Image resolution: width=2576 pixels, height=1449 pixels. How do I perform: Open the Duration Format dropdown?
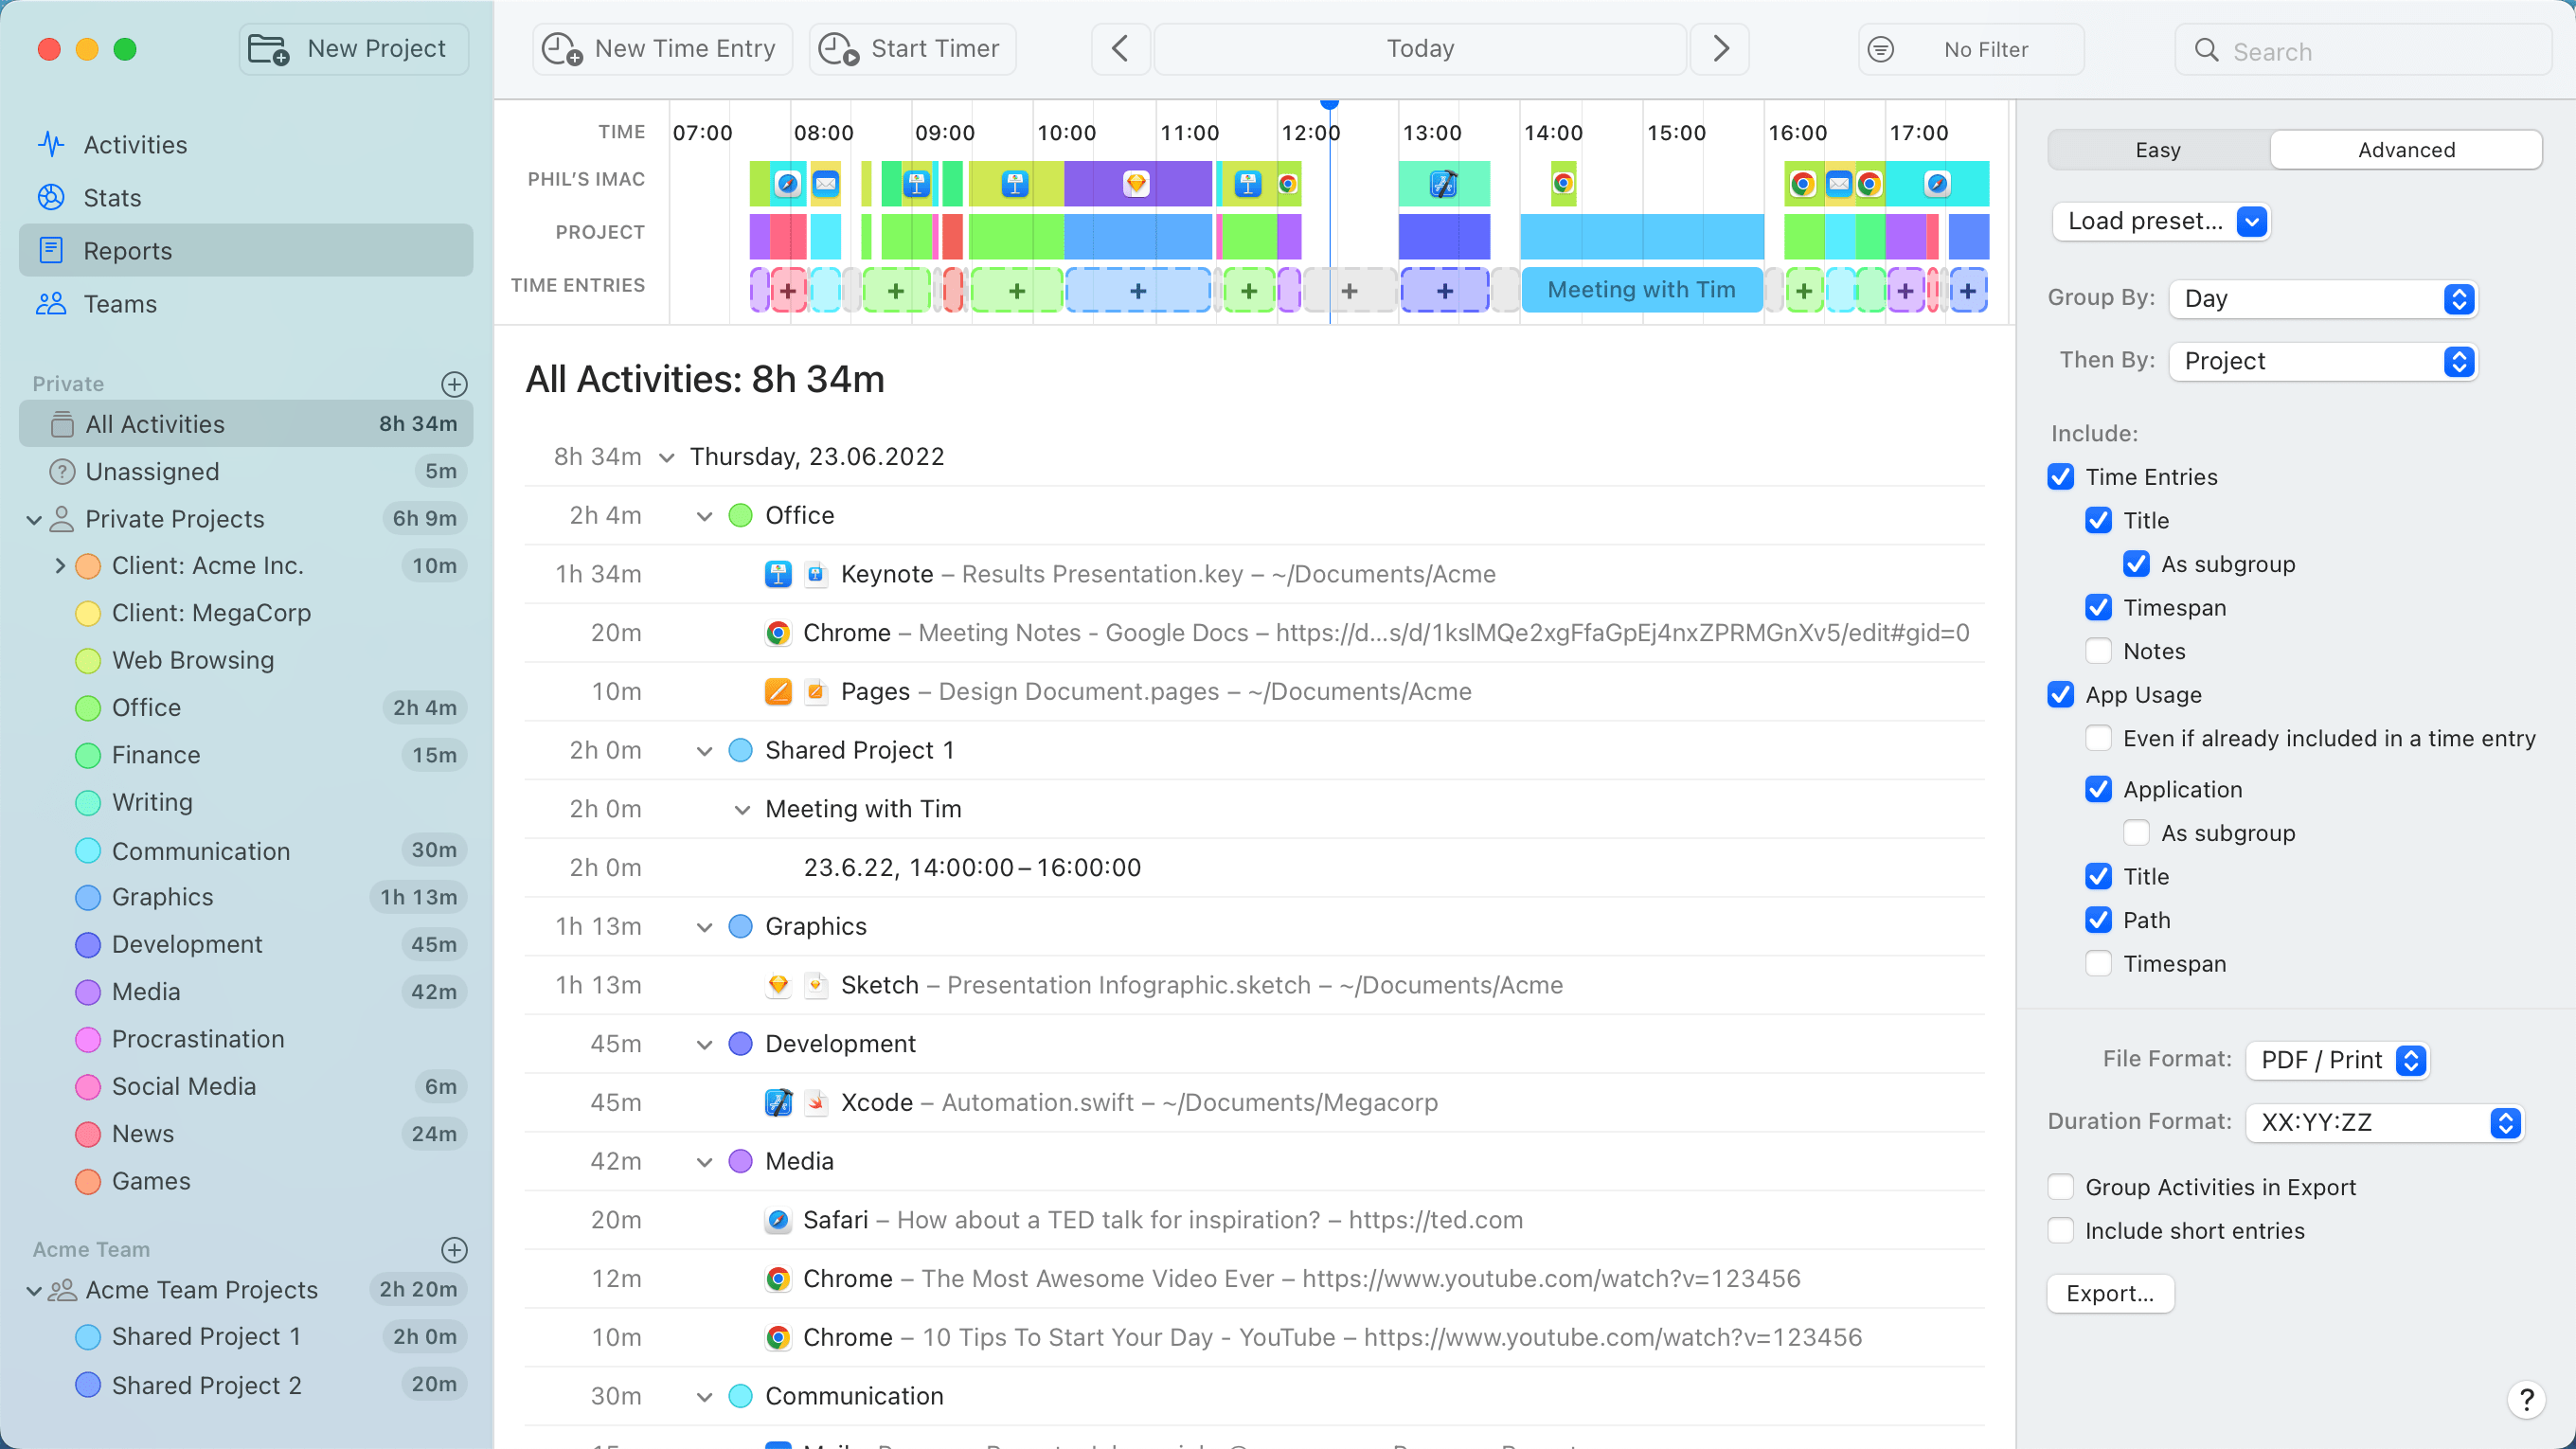click(x=2384, y=1122)
